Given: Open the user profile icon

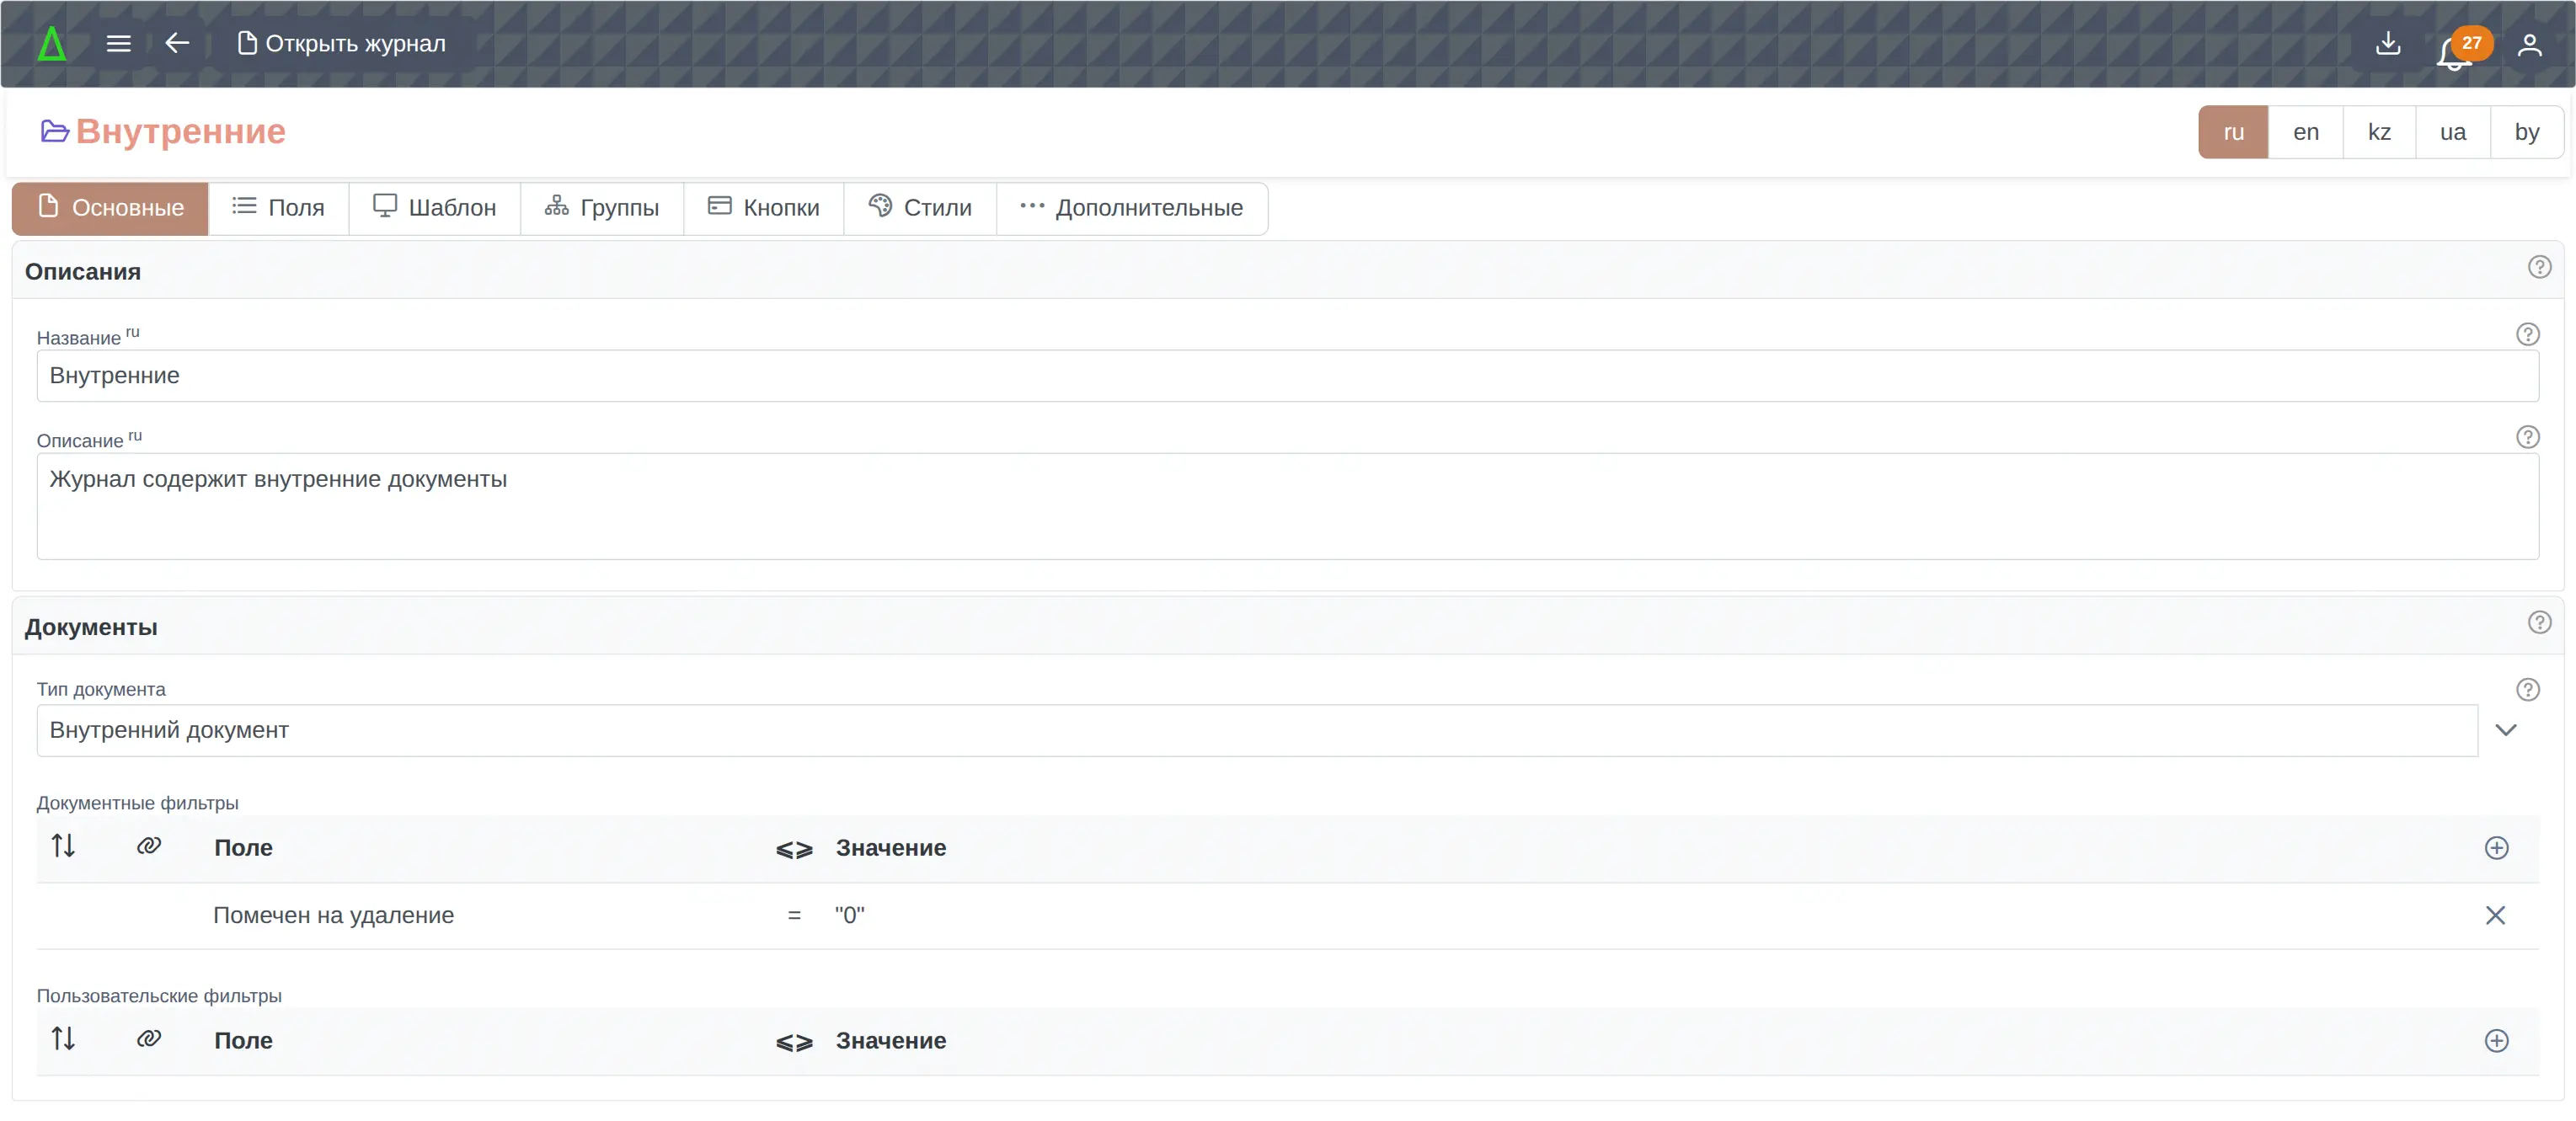Looking at the screenshot, I should click(x=2529, y=45).
